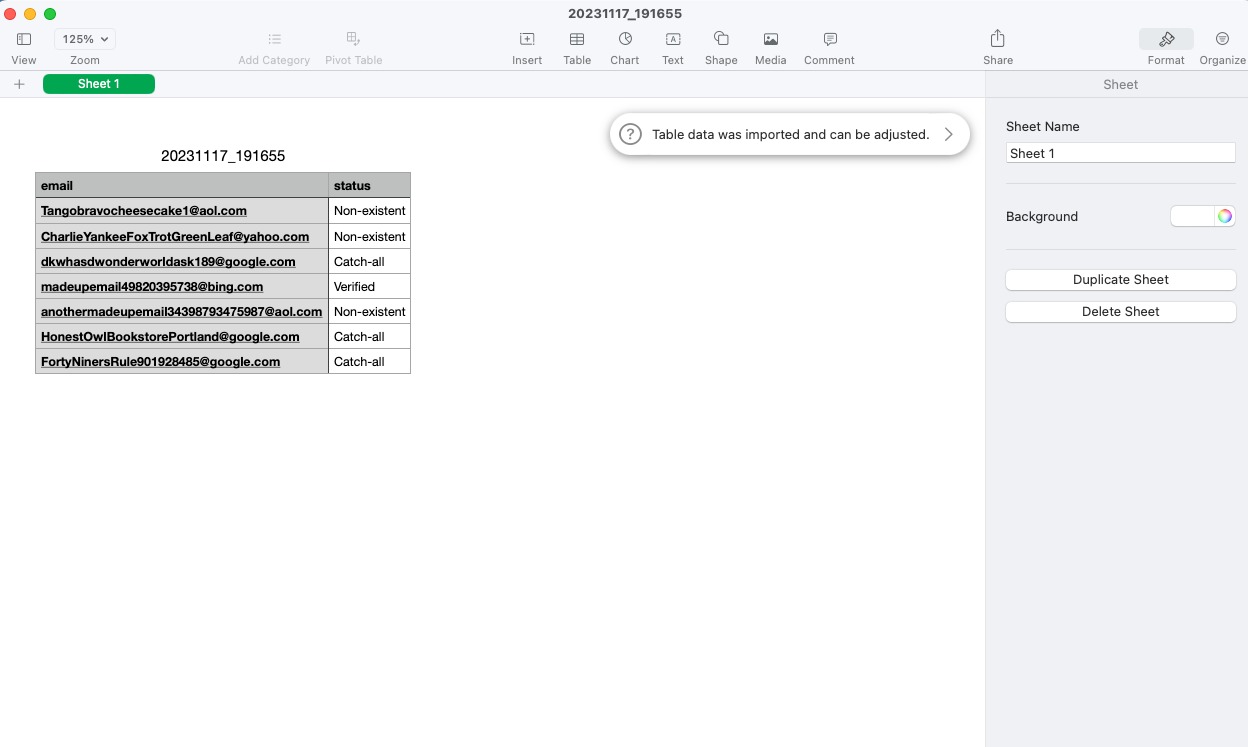This screenshot has height=747, width=1248.
Task: Select the Sheet inspector header
Action: (1120, 84)
